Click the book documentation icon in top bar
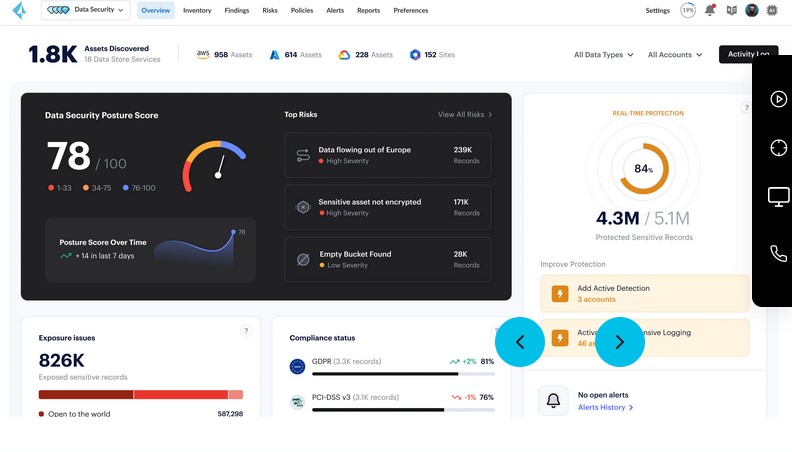Image resolution: width=792 pixels, height=452 pixels. pyautogui.click(x=731, y=10)
